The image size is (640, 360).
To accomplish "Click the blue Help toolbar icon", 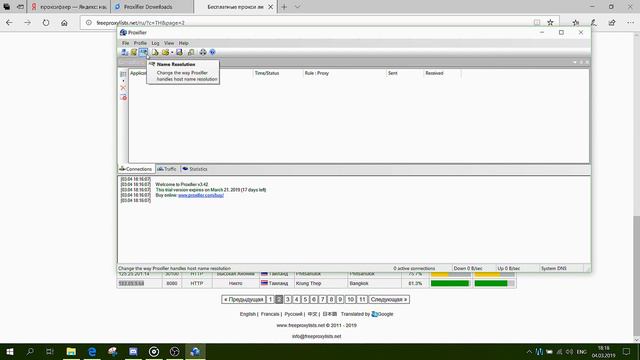I will [x=212, y=52].
